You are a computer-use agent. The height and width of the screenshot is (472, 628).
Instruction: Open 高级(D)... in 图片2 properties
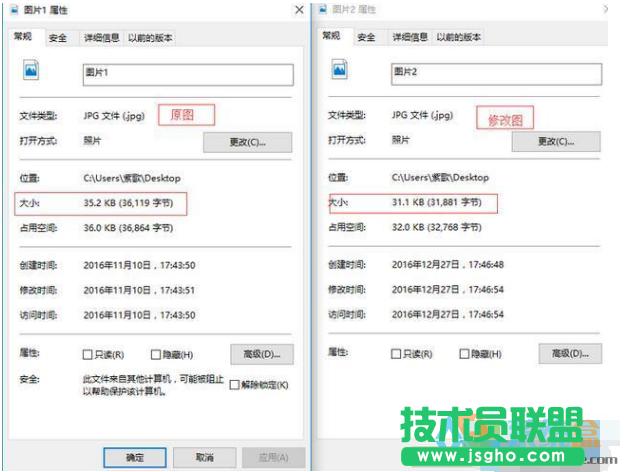point(570,353)
